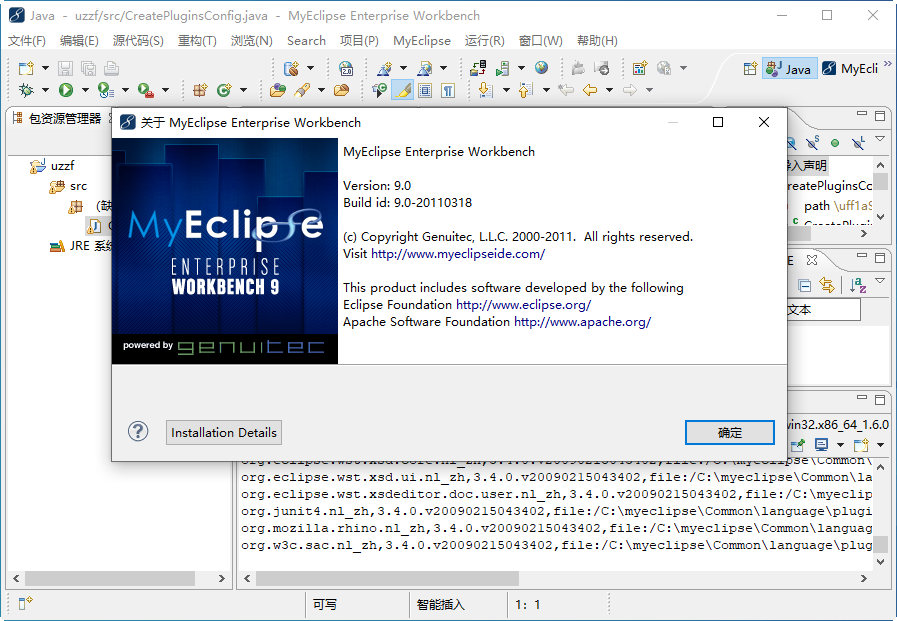This screenshot has width=897, height=621.
Task: Click the help question mark icon
Action: click(138, 432)
